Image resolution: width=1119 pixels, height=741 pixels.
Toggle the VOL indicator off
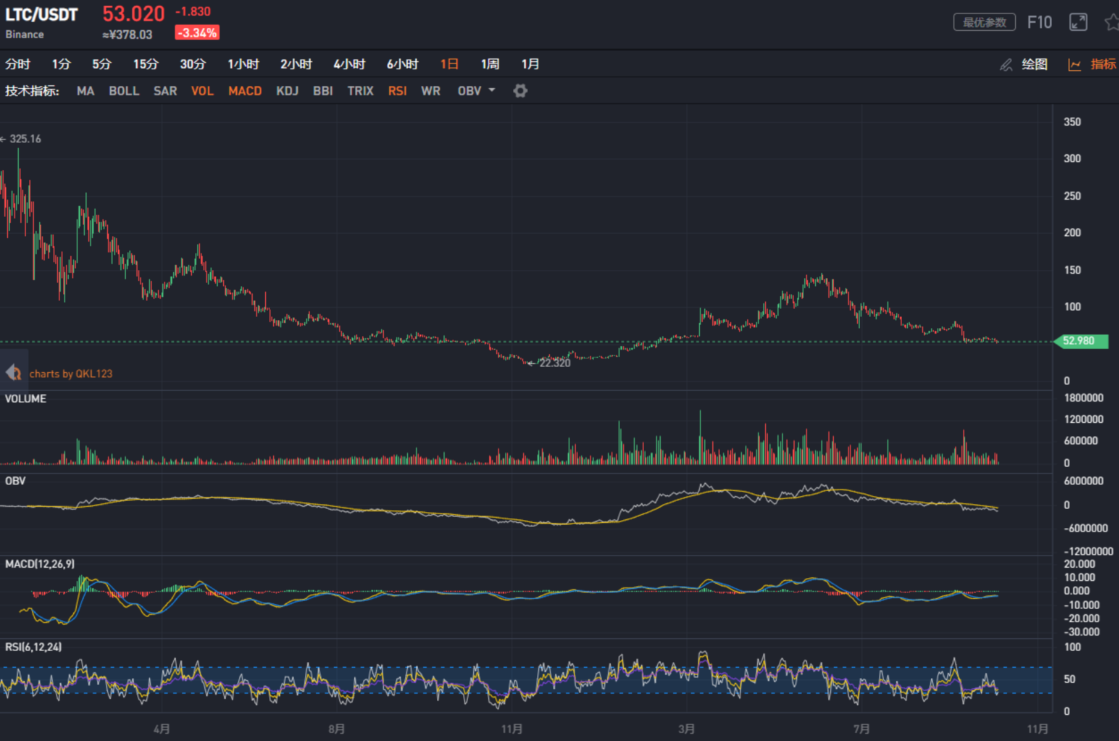click(x=202, y=91)
